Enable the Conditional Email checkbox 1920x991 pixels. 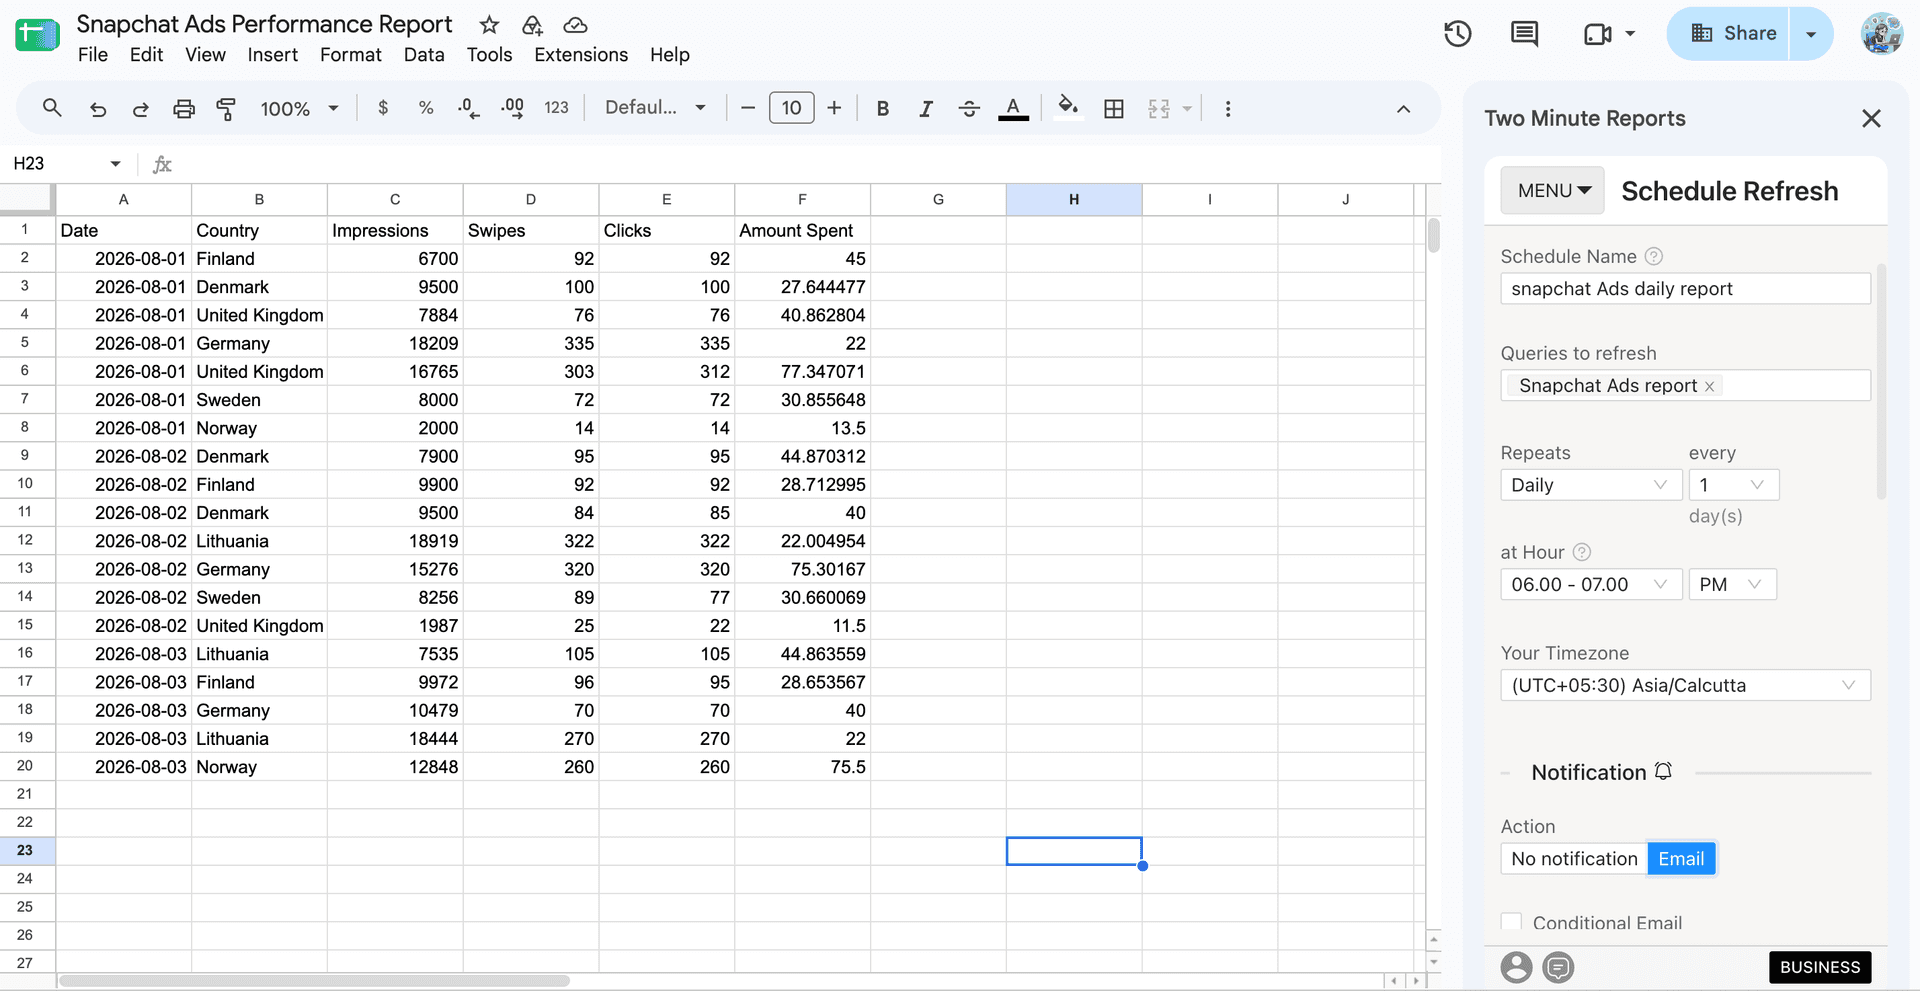pos(1511,922)
